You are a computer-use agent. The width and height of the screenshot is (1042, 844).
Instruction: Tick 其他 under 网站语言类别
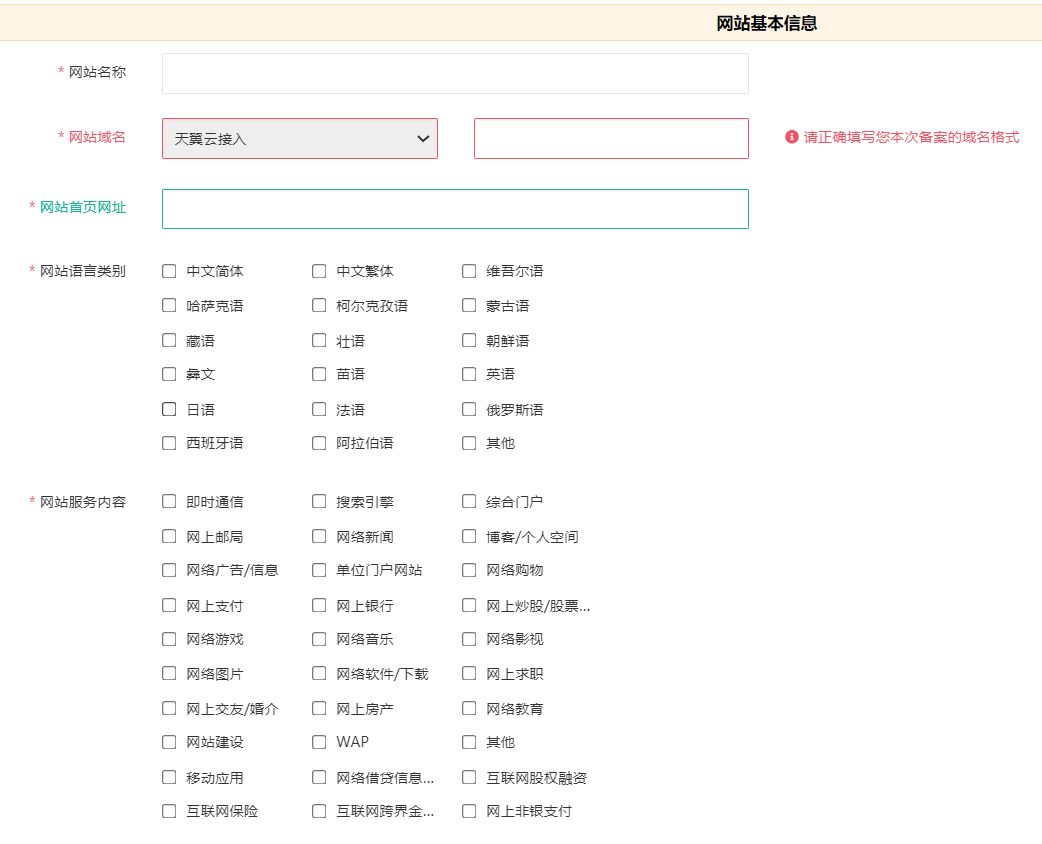(469, 443)
